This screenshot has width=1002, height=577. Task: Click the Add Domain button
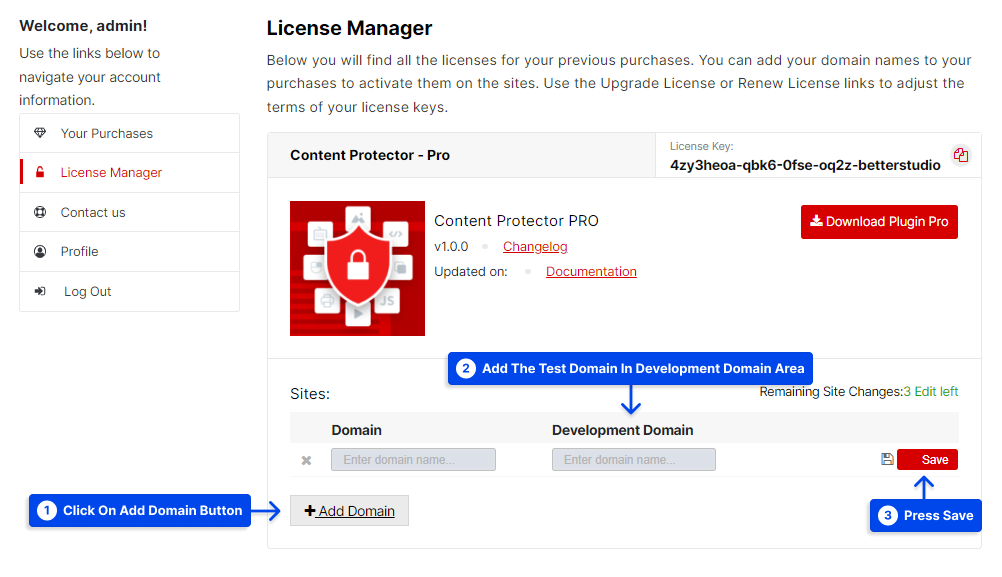coord(350,511)
